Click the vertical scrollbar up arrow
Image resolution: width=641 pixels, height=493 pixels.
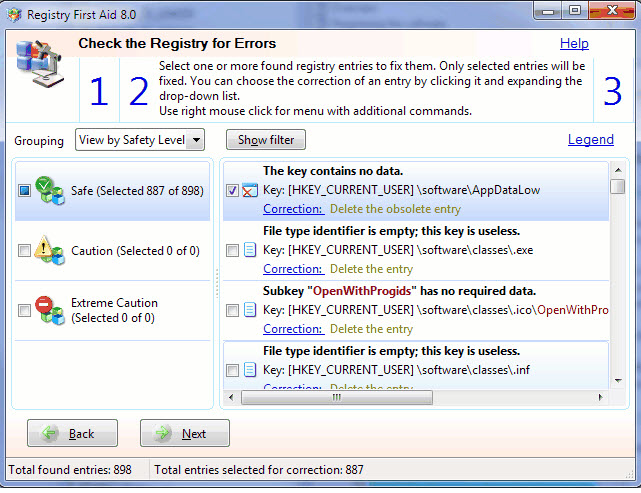click(x=618, y=170)
